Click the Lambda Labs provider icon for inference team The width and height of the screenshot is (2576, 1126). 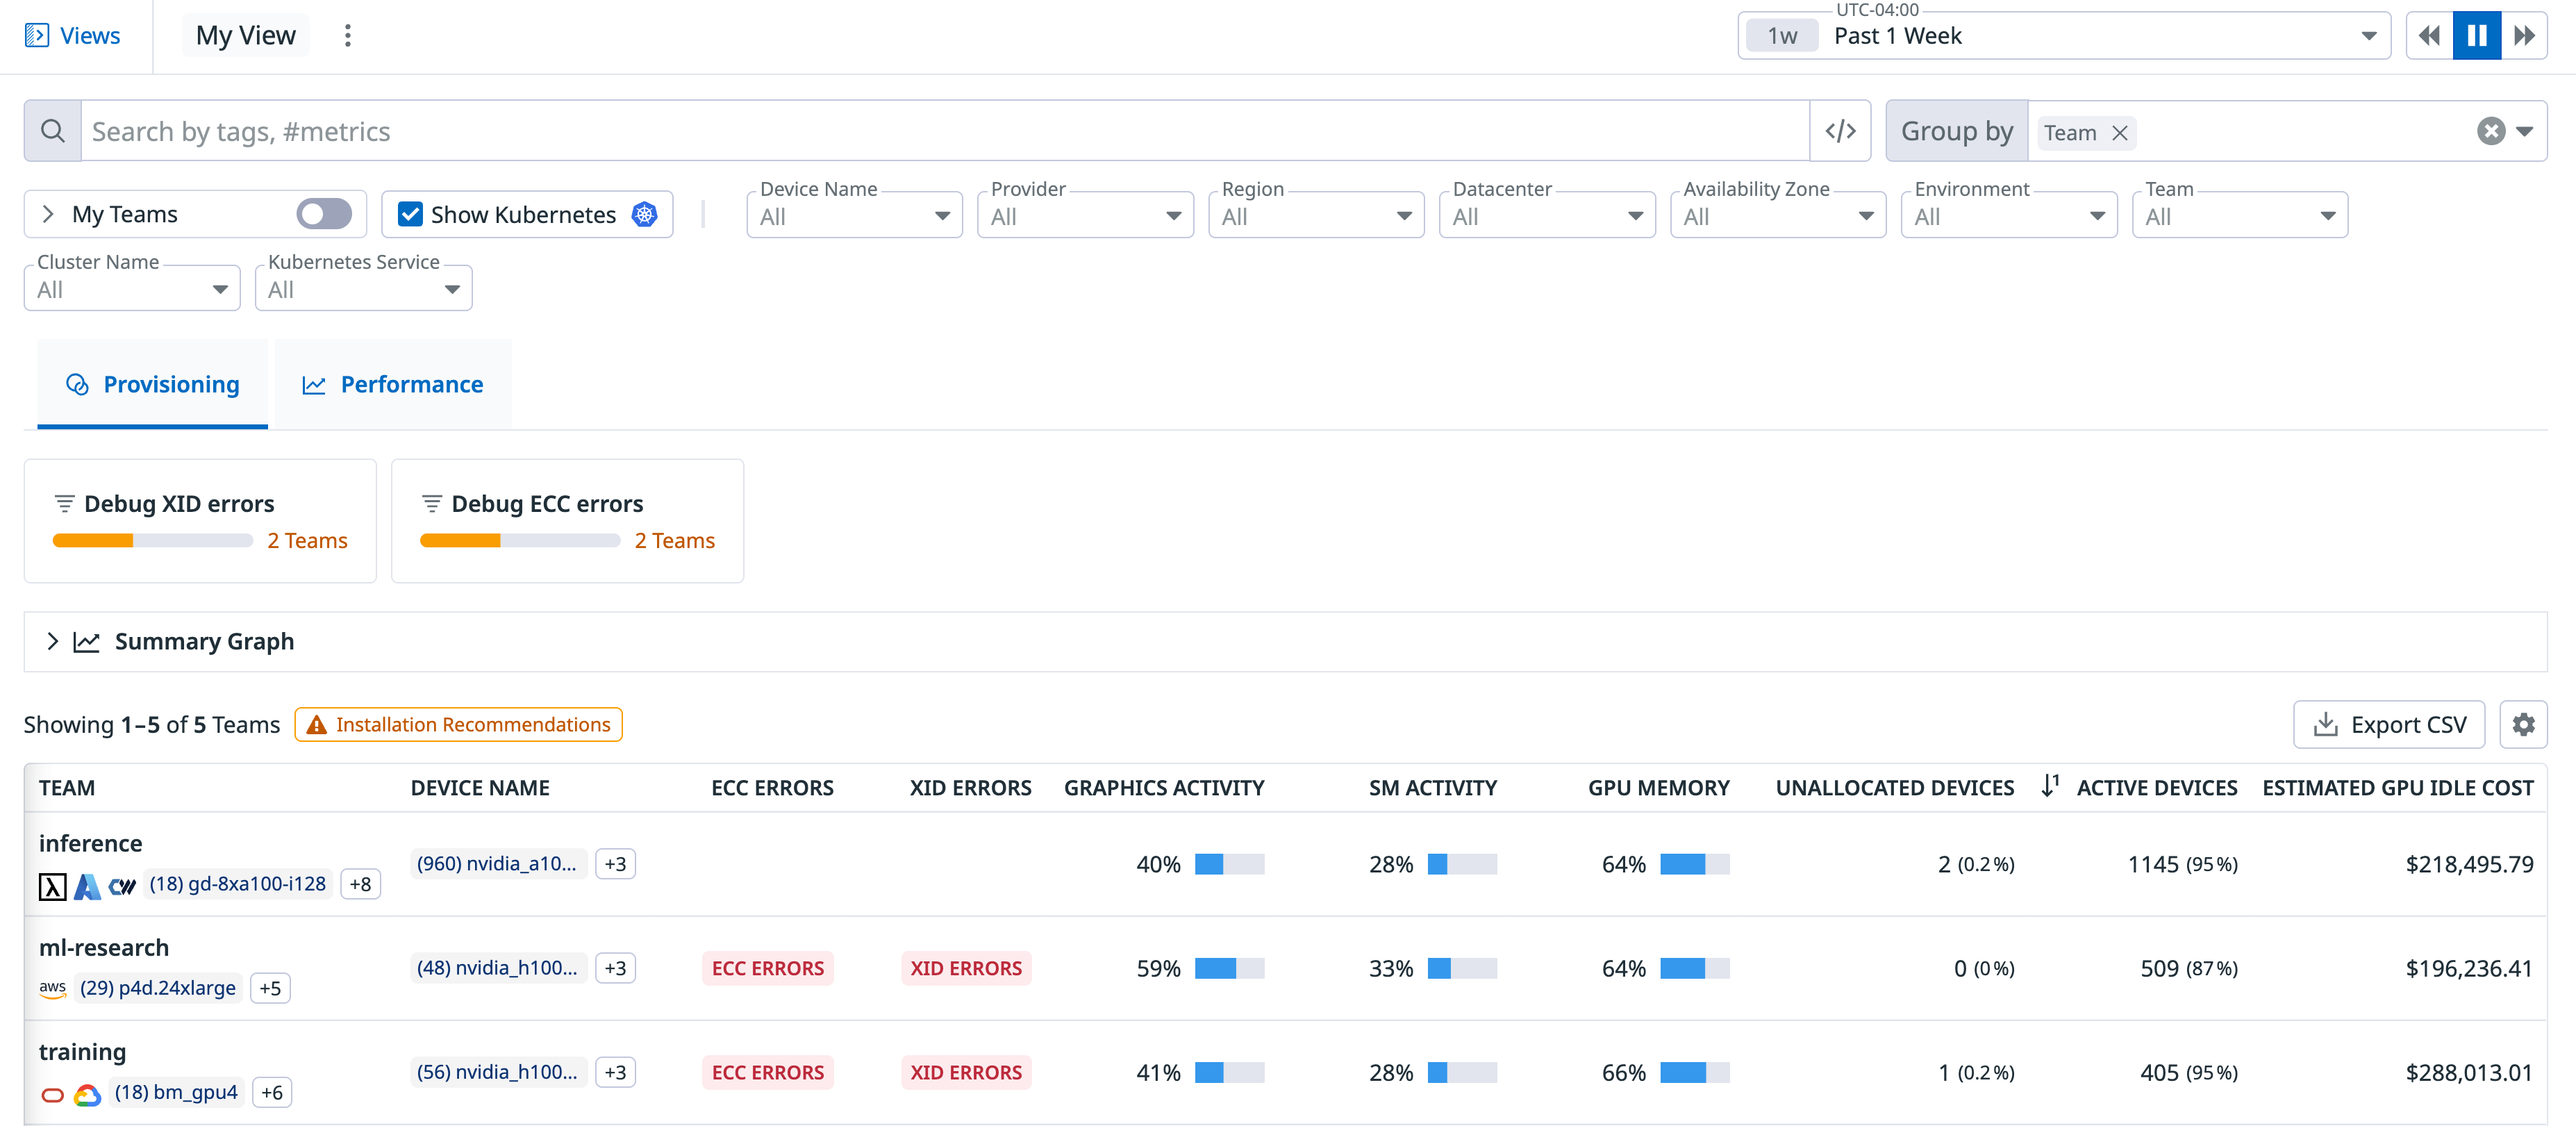(52, 886)
